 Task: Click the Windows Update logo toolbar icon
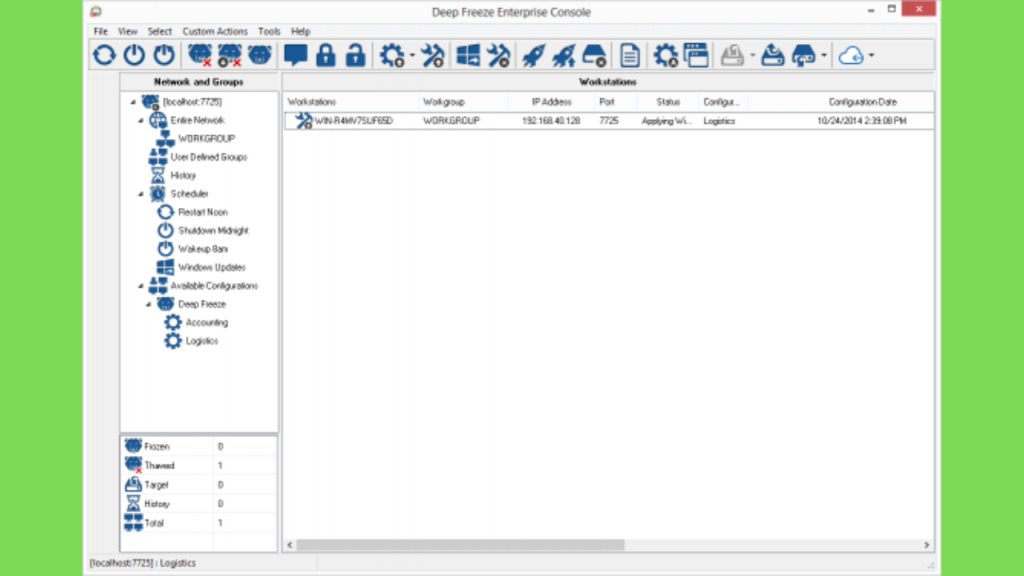[x=468, y=56]
